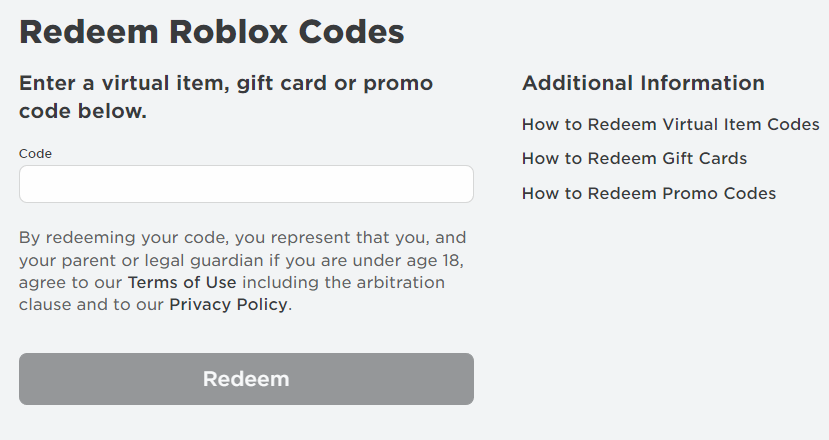This screenshot has height=440, width=829.
Task: Open the Privacy Policy link
Action: tap(228, 305)
